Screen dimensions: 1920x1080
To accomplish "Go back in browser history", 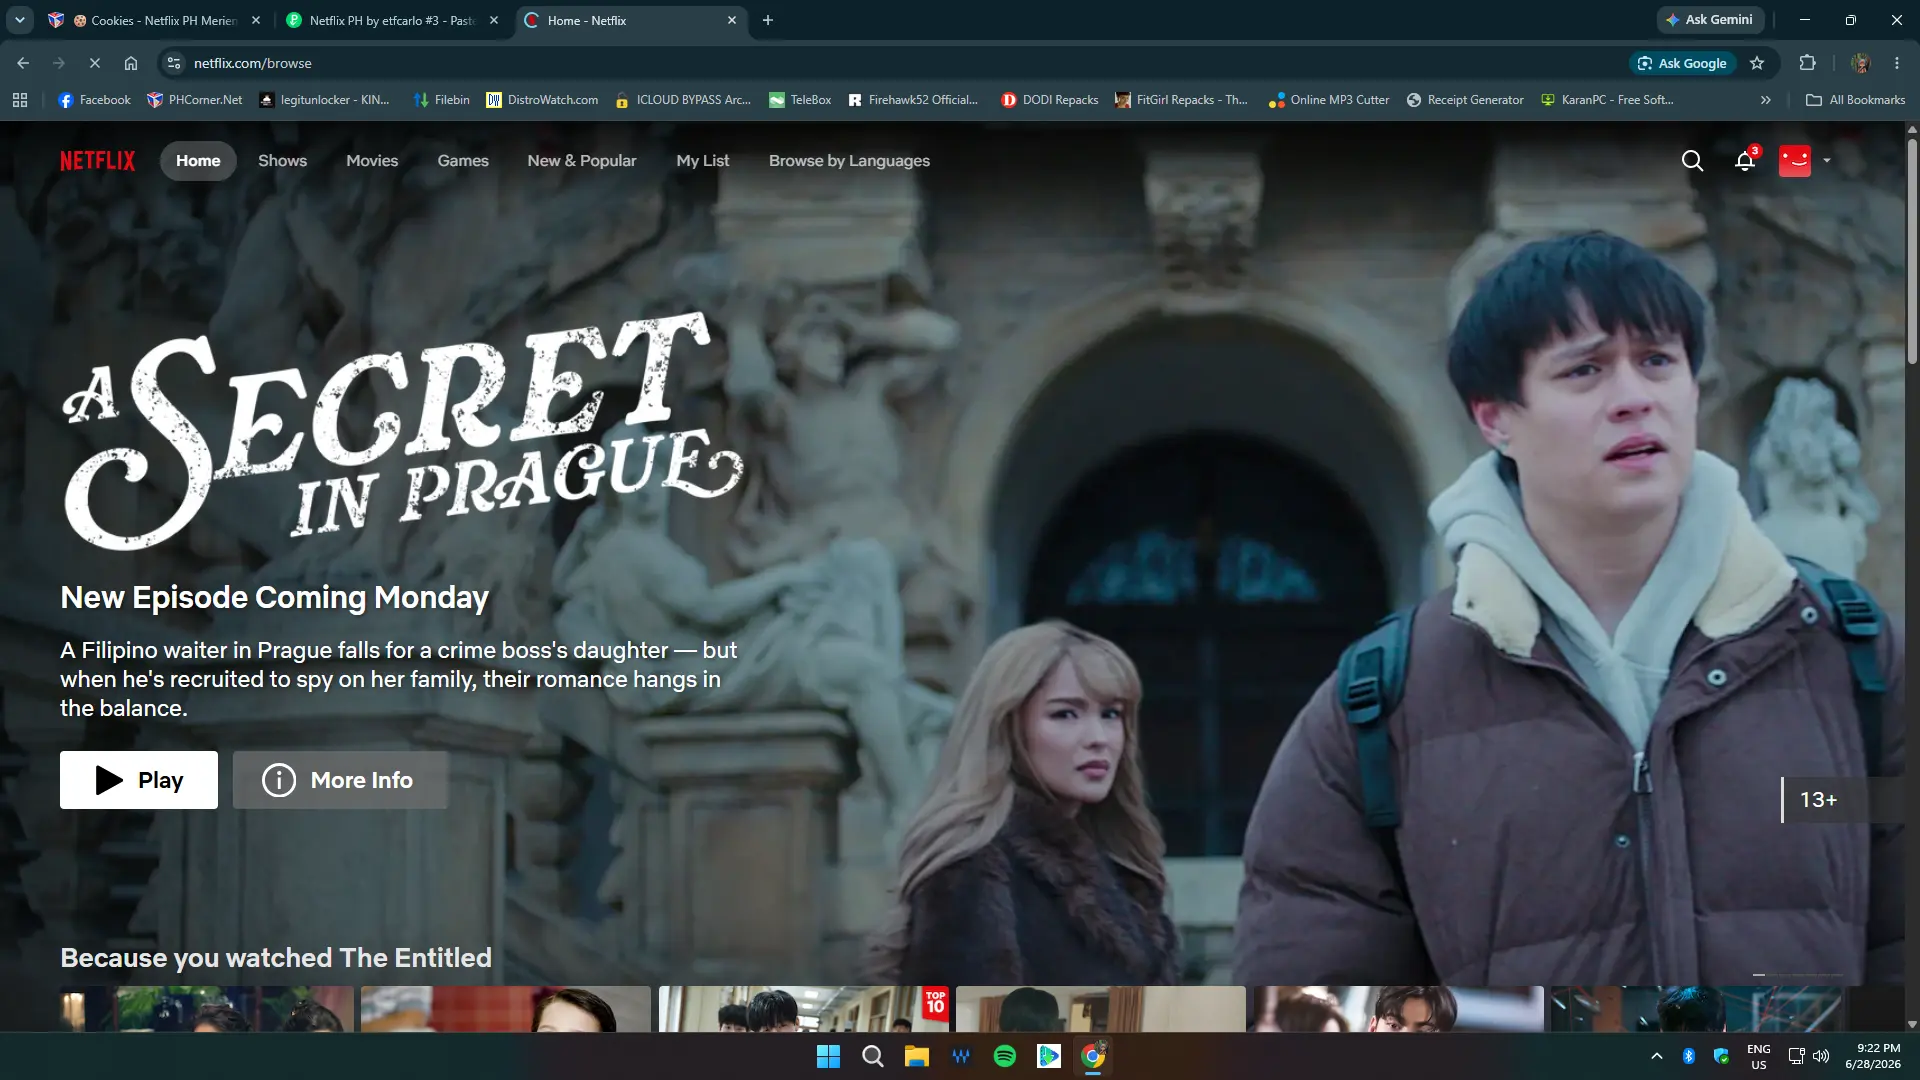I will point(23,63).
